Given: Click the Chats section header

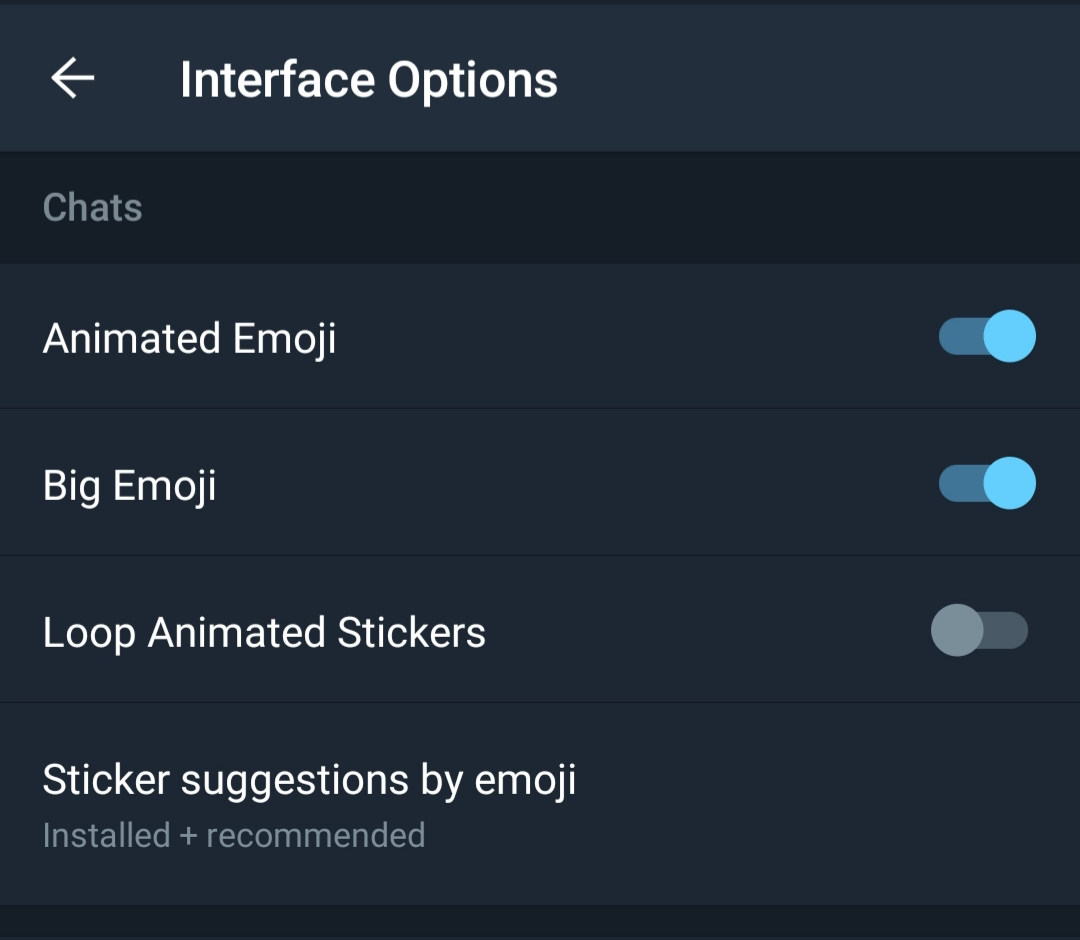Looking at the screenshot, I should [x=93, y=208].
